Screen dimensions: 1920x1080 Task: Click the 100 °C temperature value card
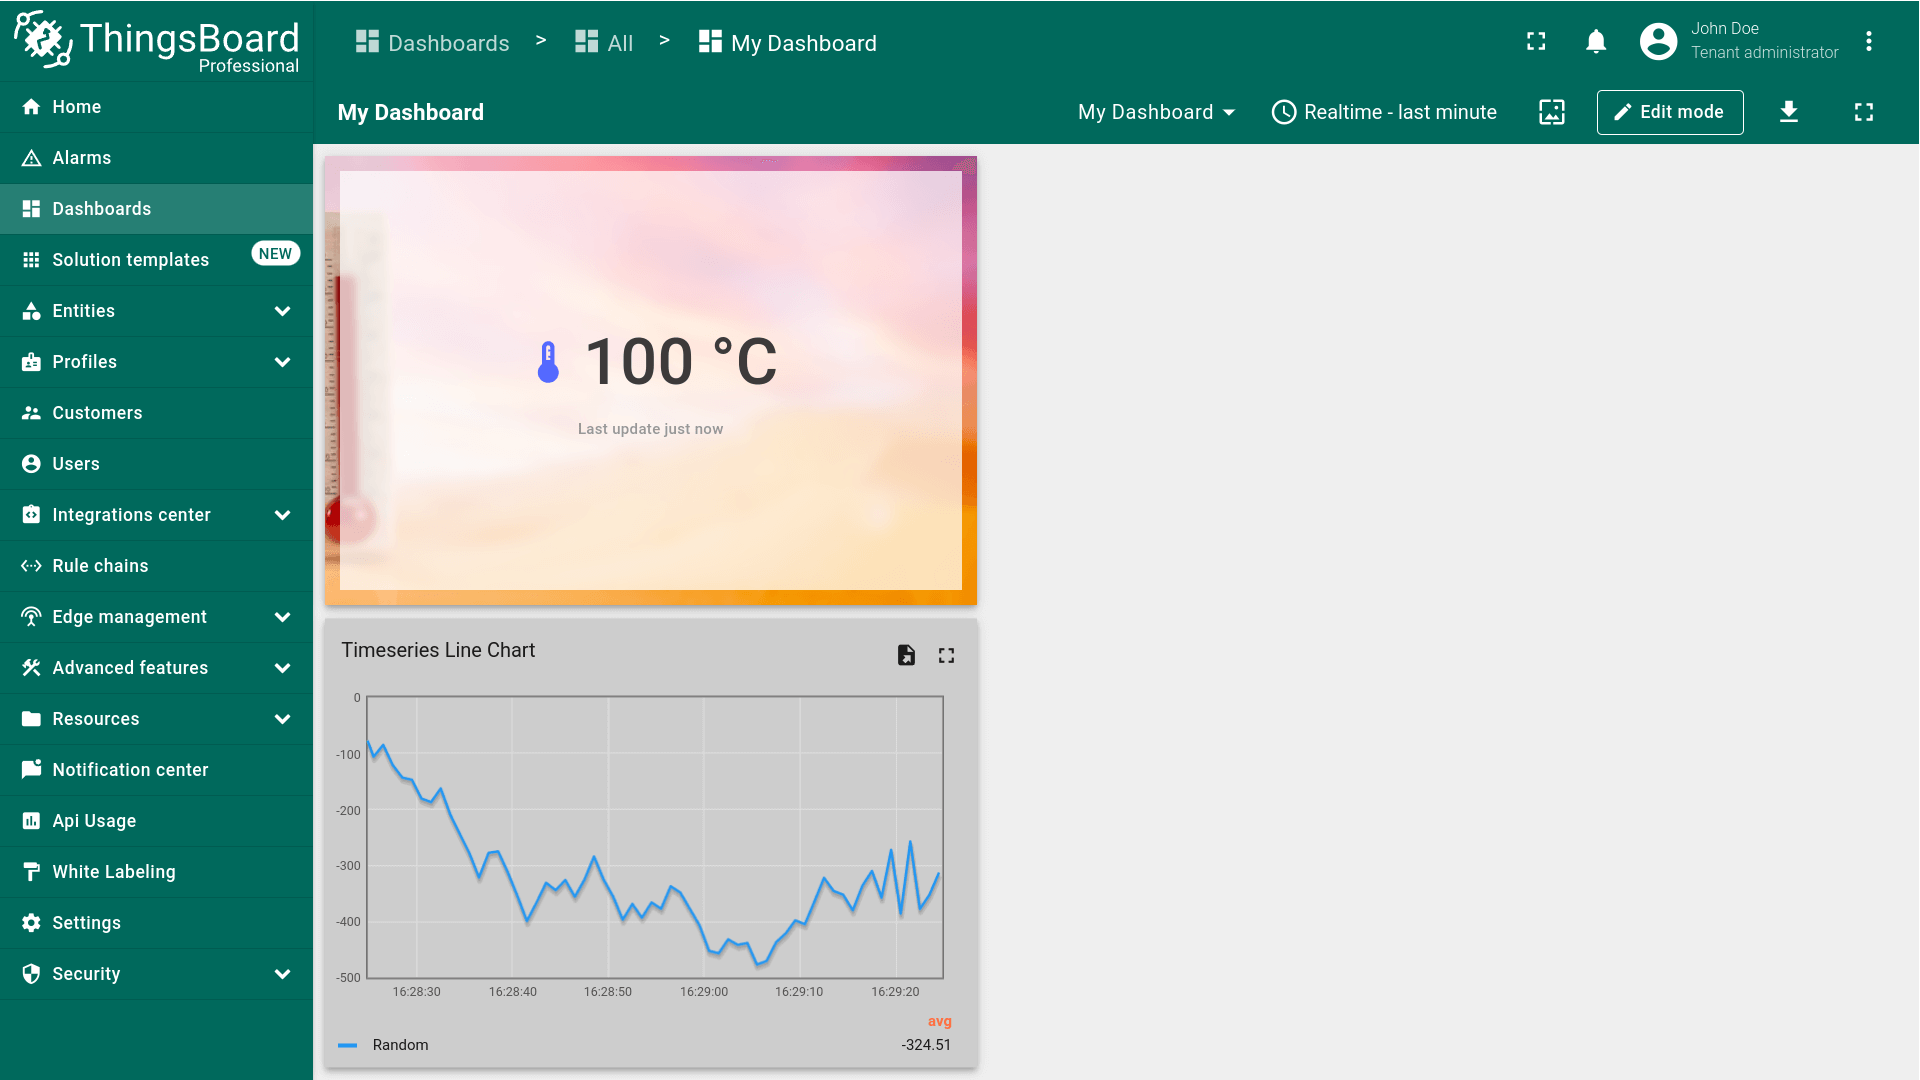coord(651,380)
